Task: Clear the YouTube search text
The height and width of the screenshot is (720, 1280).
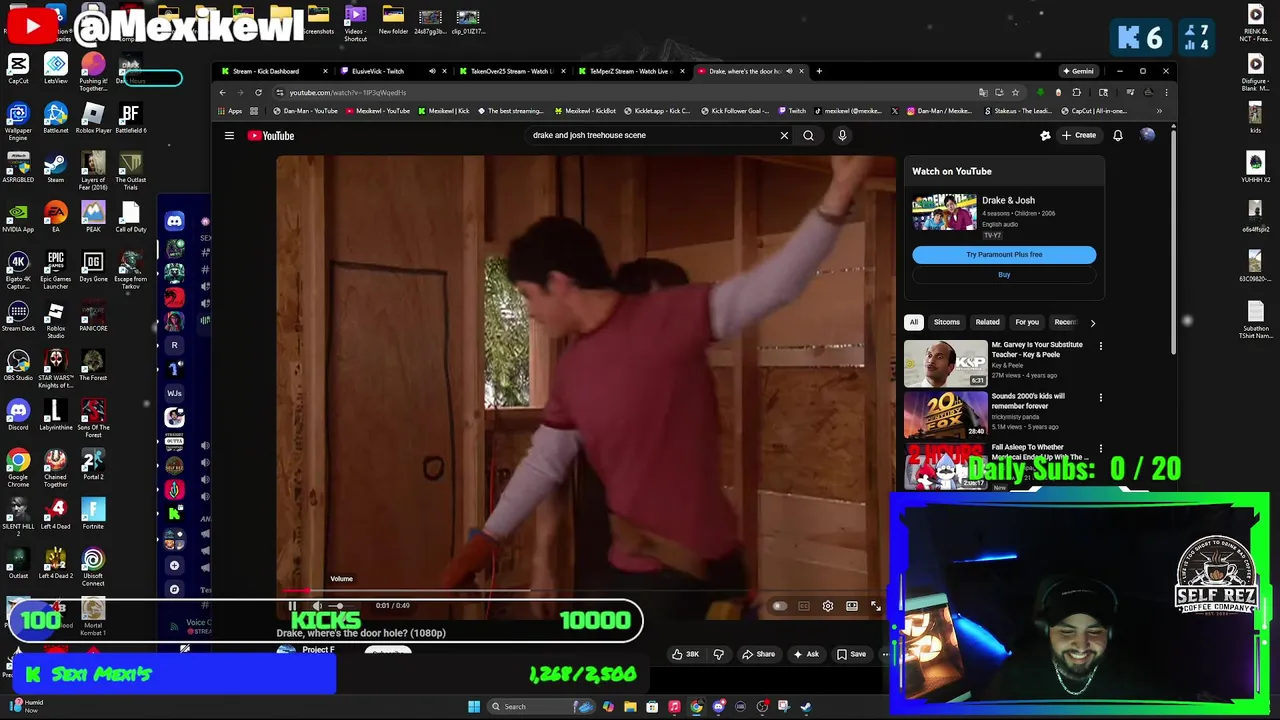Action: click(x=784, y=135)
